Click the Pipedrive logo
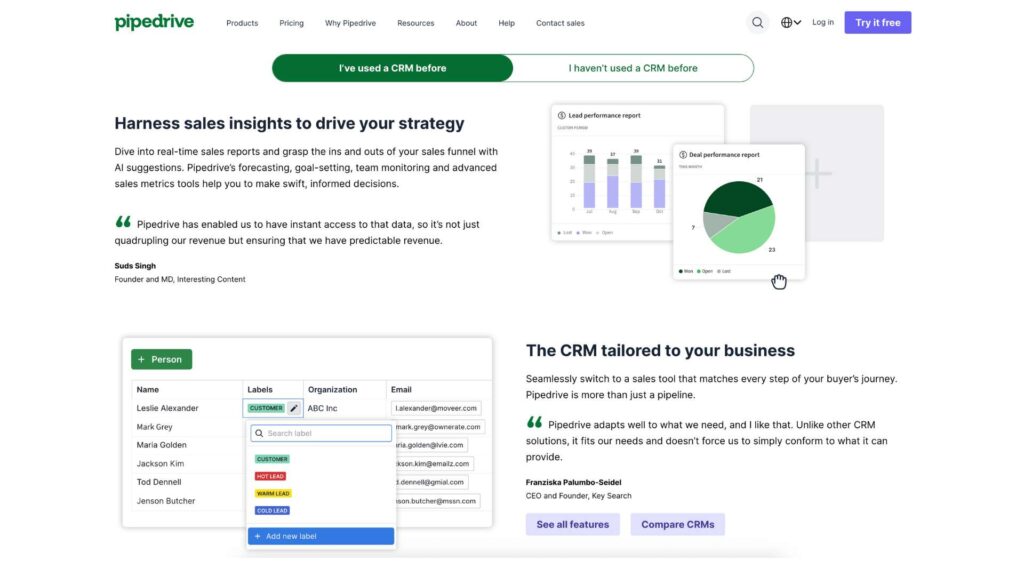1024x576 pixels. click(154, 22)
